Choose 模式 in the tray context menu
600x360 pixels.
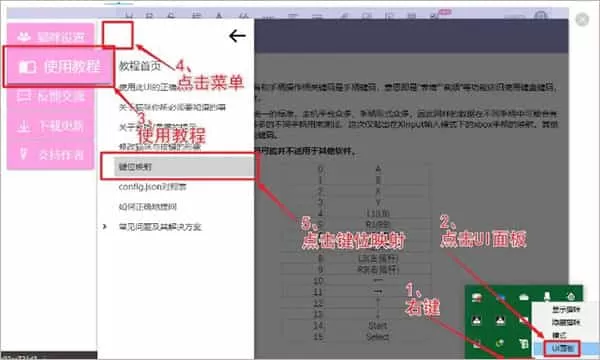point(559,336)
